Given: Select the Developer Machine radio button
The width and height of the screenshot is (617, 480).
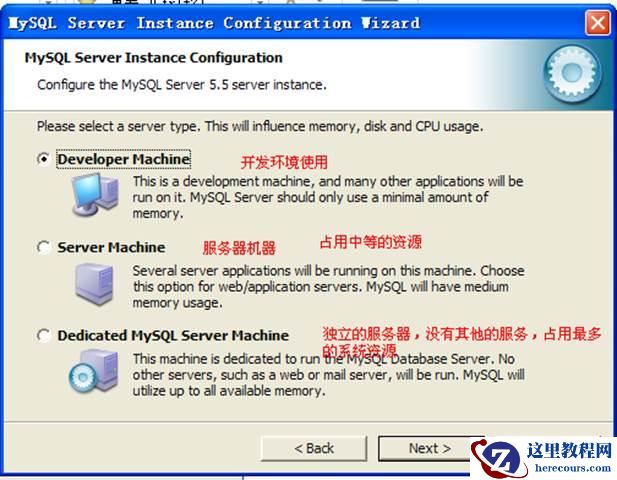Looking at the screenshot, I should [x=43, y=159].
